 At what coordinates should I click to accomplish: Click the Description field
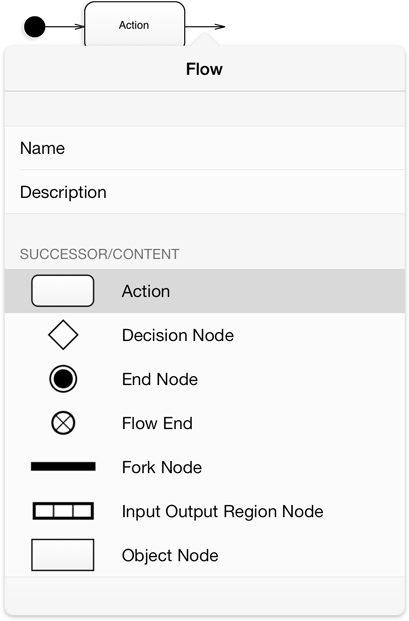tap(205, 192)
